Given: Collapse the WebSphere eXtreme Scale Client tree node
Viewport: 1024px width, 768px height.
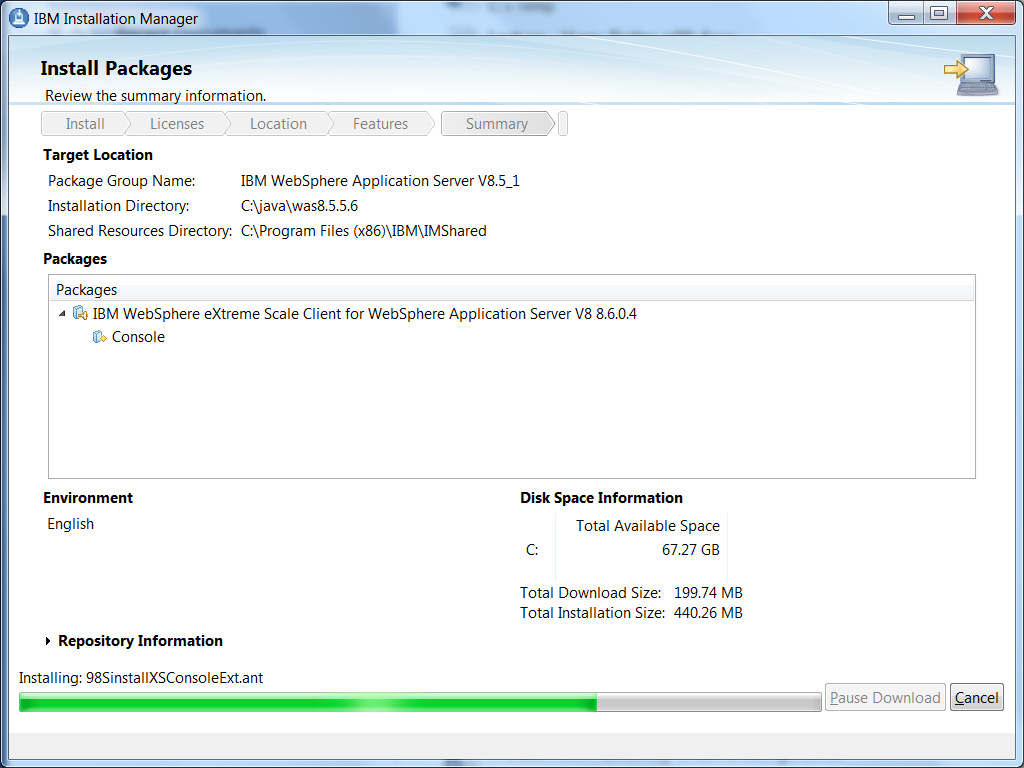Looking at the screenshot, I should [x=63, y=314].
